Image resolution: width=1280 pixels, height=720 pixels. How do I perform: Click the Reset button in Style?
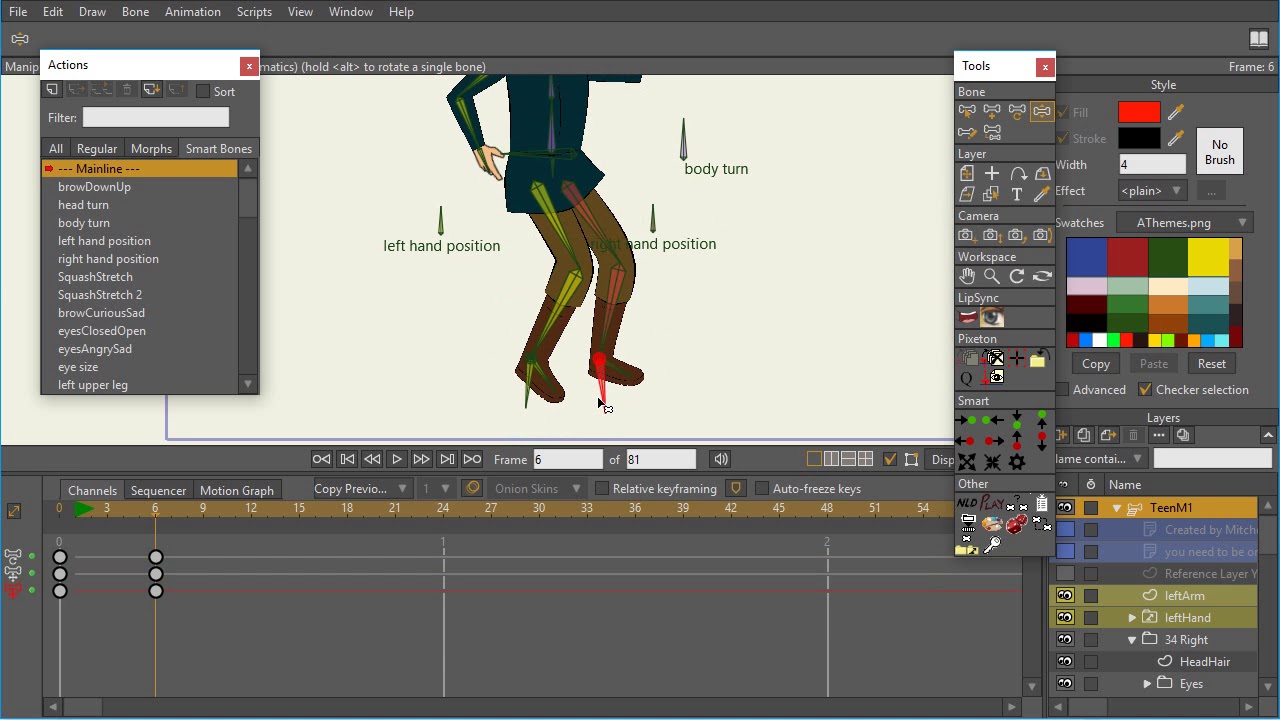tap(1211, 364)
